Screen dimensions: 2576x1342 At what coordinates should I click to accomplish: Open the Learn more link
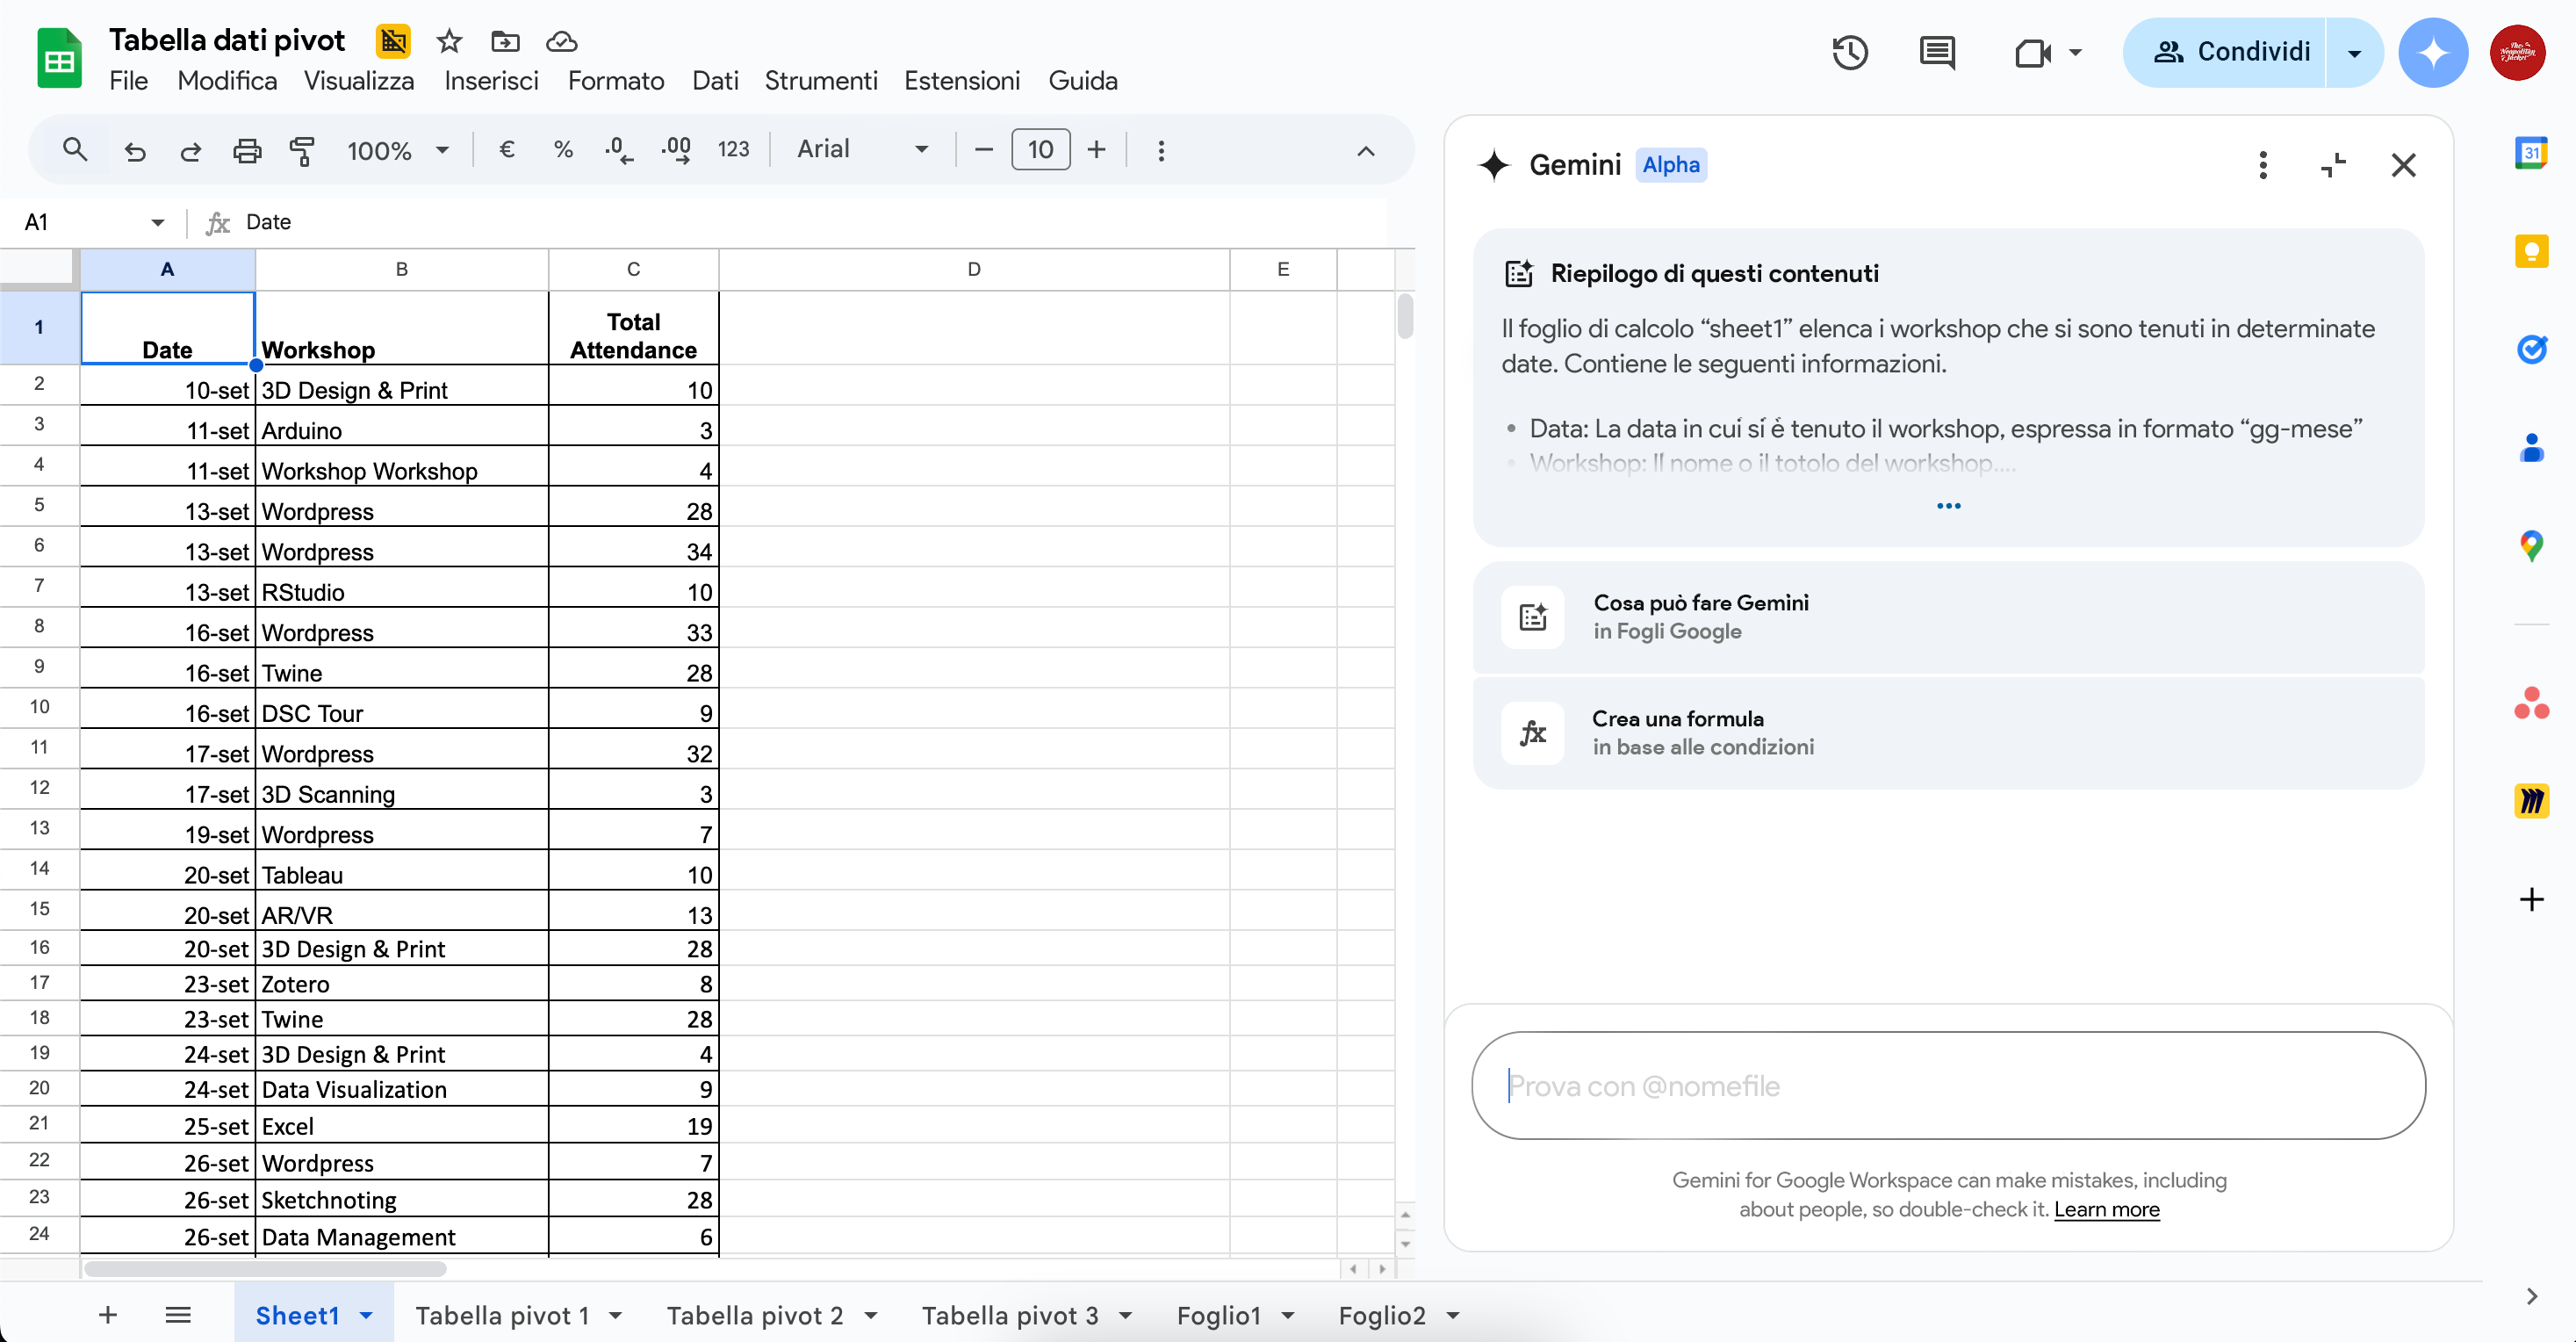coord(2106,1209)
